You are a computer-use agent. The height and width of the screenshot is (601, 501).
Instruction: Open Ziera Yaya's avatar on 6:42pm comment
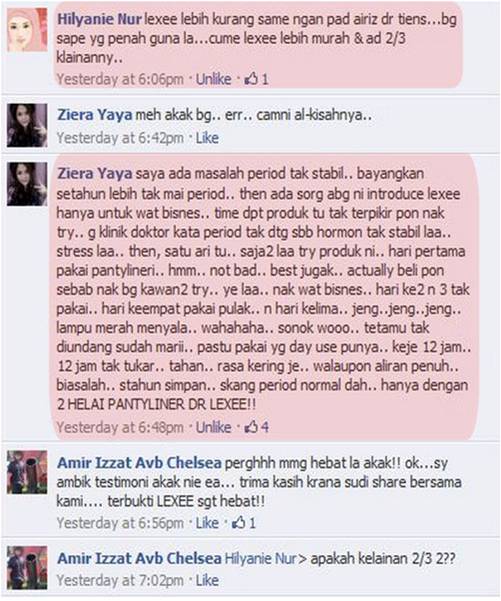click(27, 125)
